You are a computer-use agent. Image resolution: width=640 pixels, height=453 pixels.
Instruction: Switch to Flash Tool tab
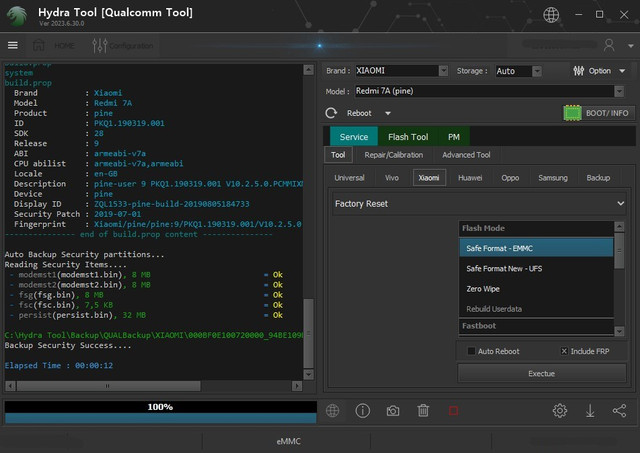[408, 137]
